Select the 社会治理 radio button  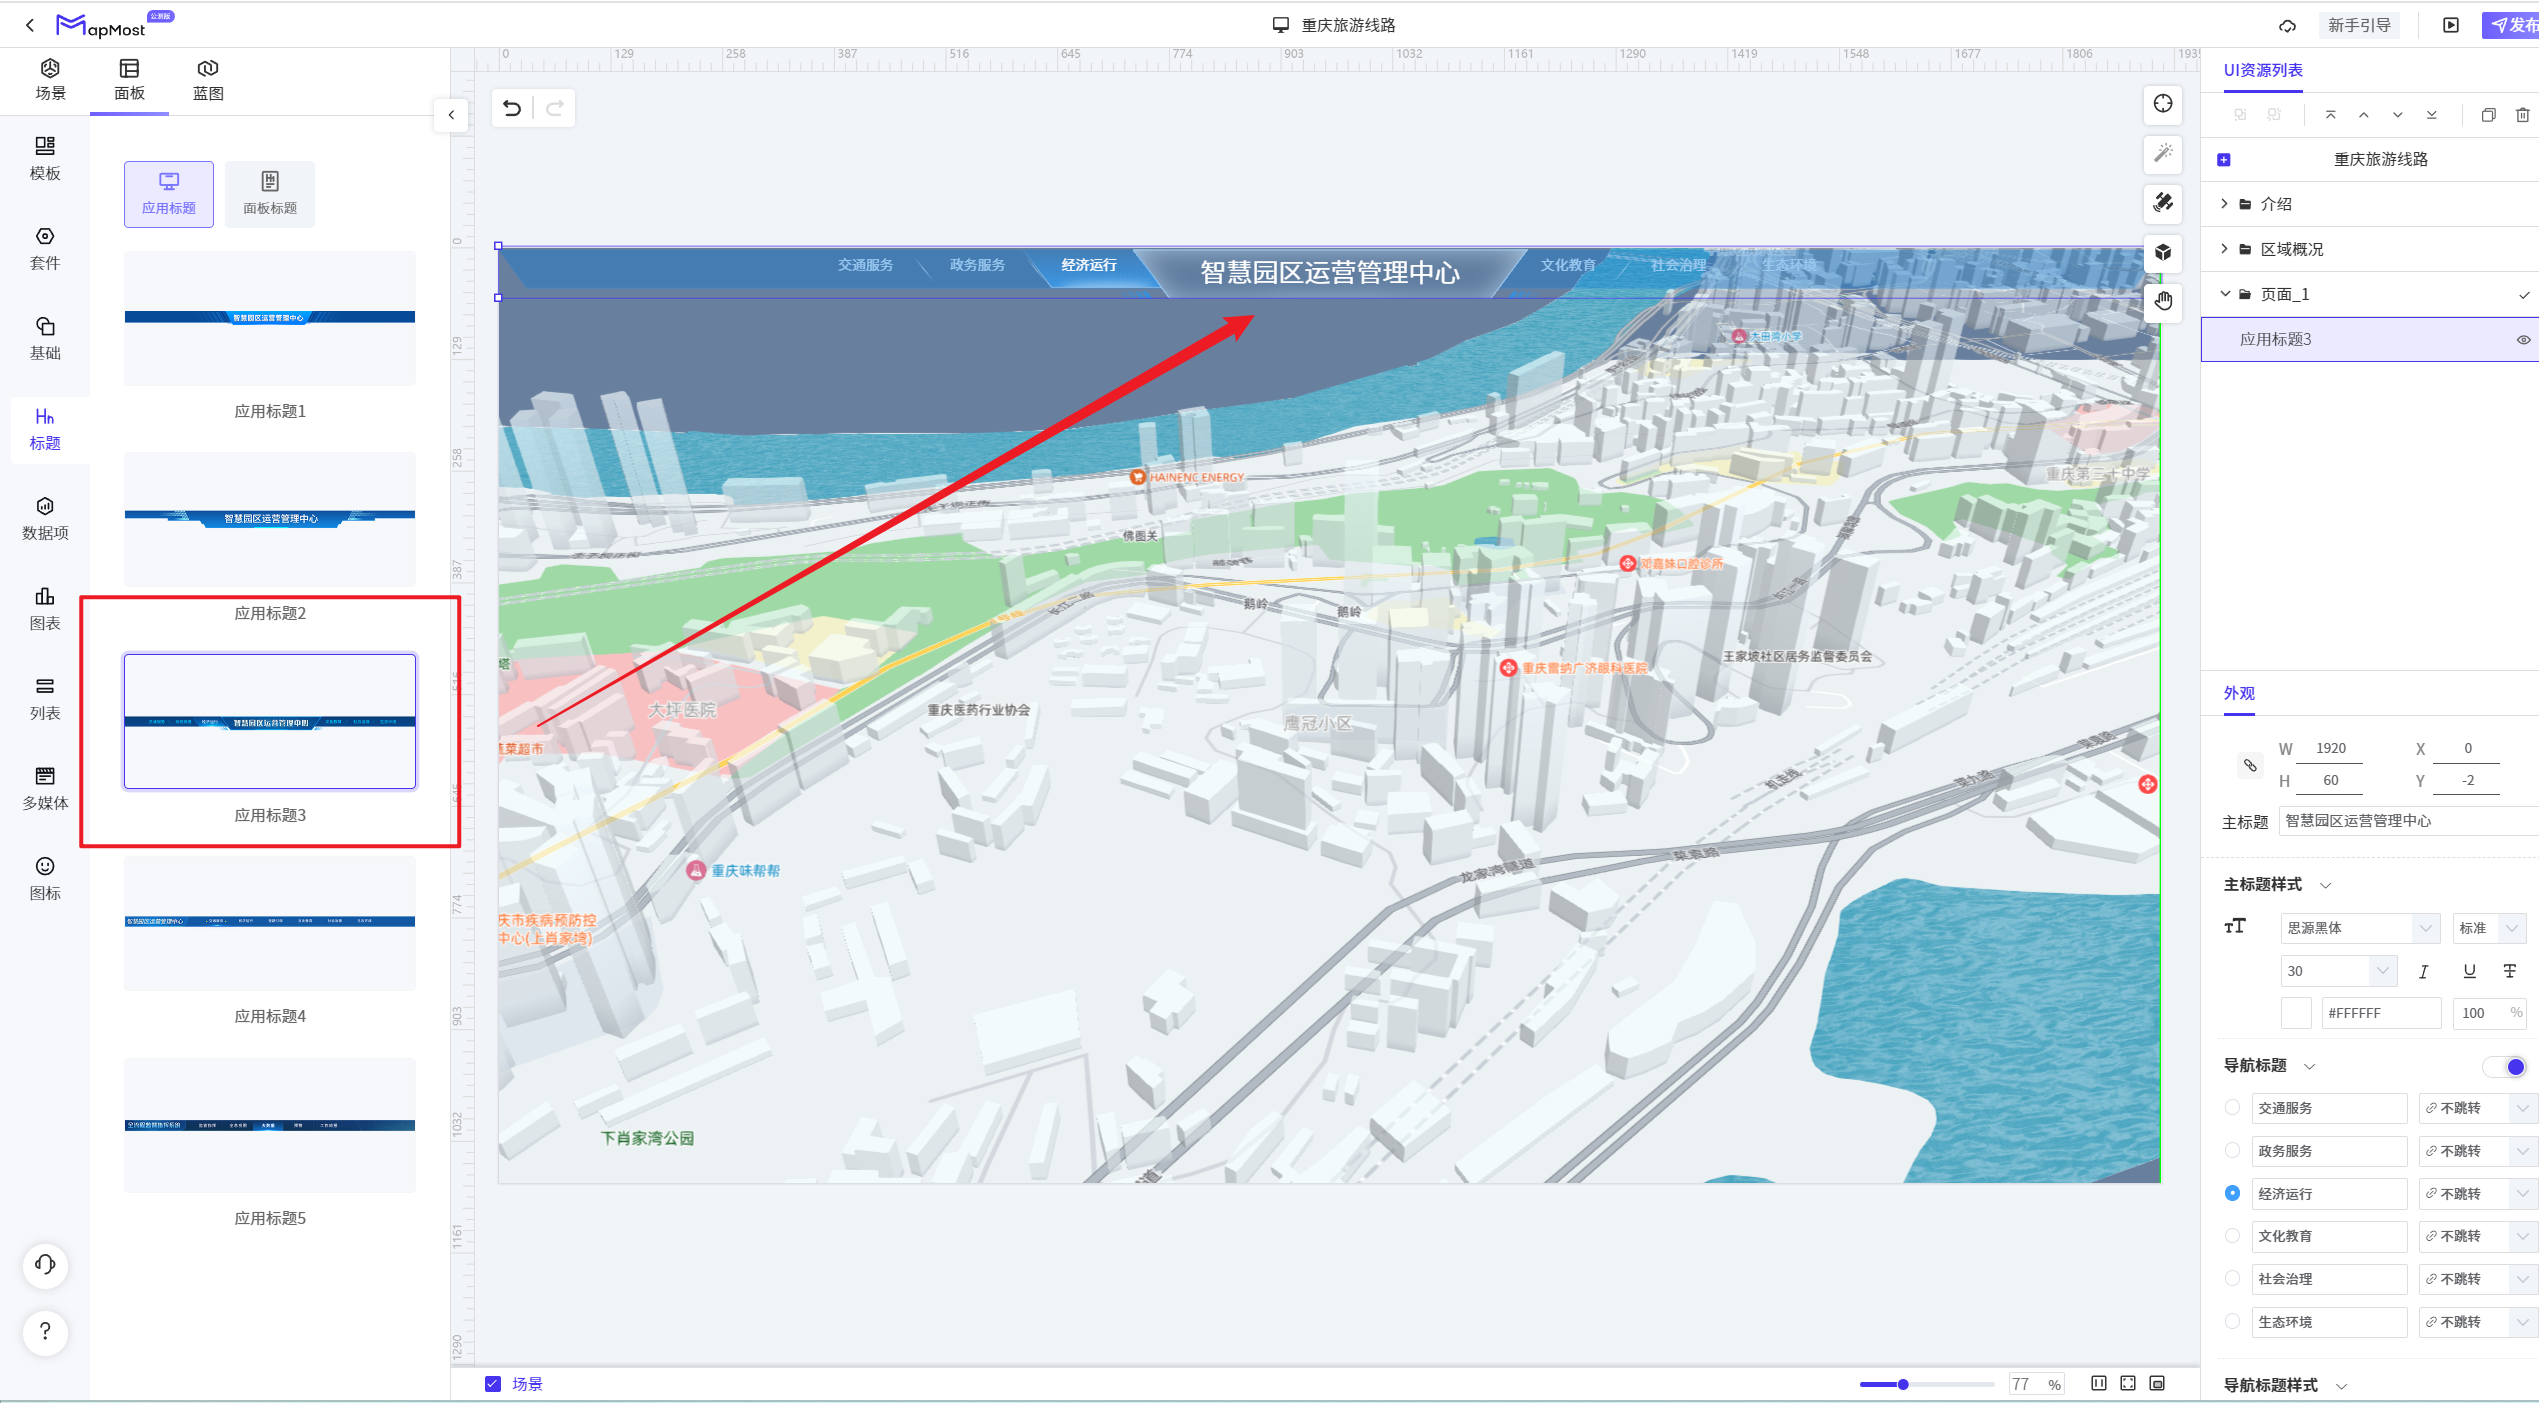click(x=2232, y=1279)
